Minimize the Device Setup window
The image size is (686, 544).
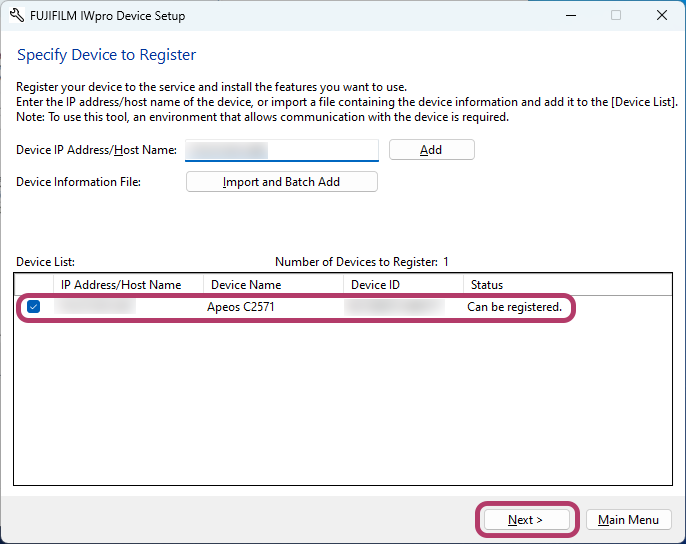point(570,15)
